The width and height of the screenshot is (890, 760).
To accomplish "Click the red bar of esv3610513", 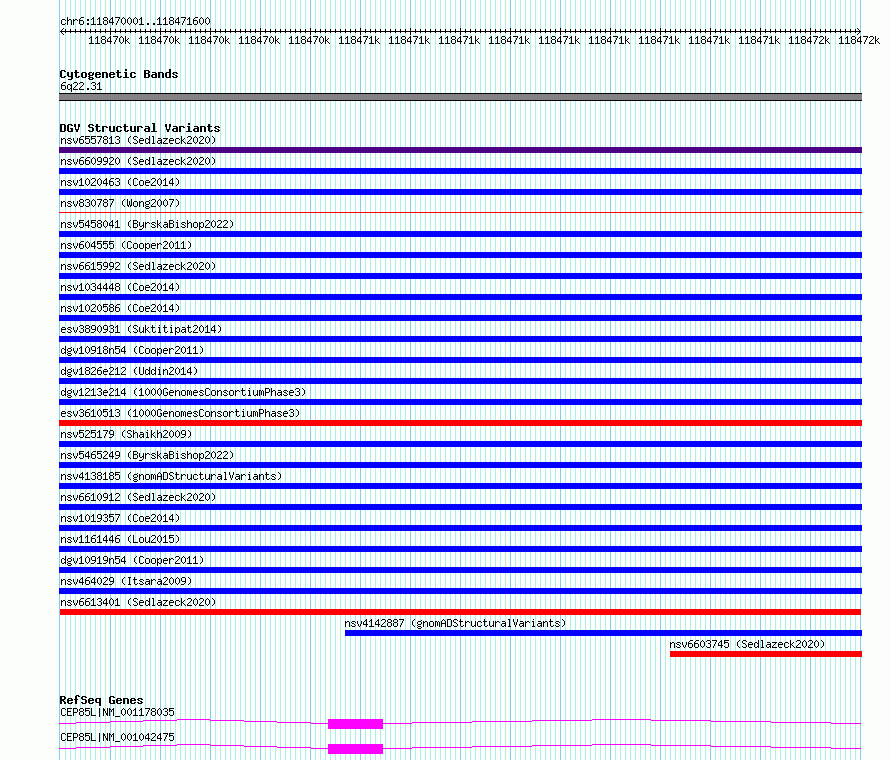I will click(x=460, y=423).
